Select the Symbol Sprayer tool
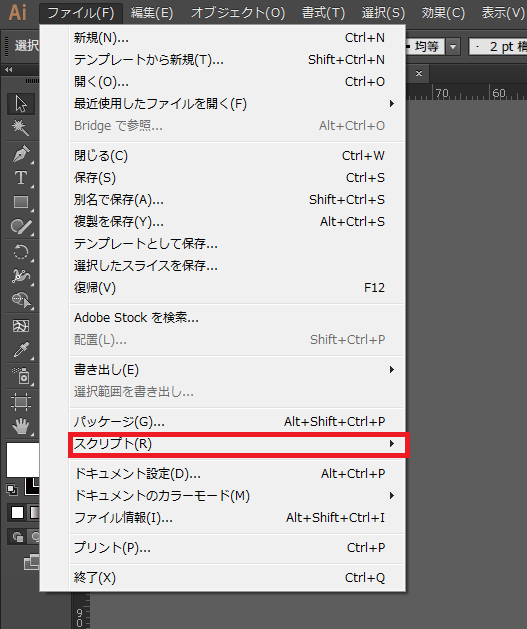 click(21, 376)
